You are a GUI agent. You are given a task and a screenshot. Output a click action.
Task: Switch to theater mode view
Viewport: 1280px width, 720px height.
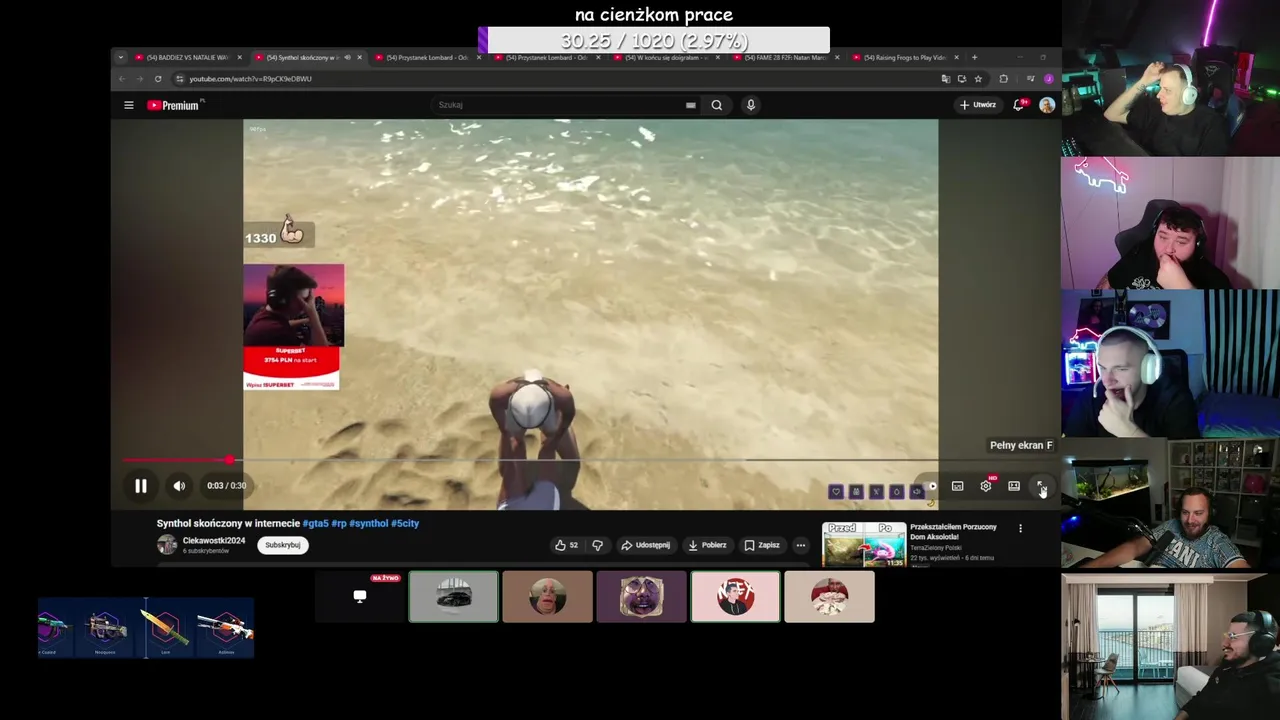coord(1014,486)
